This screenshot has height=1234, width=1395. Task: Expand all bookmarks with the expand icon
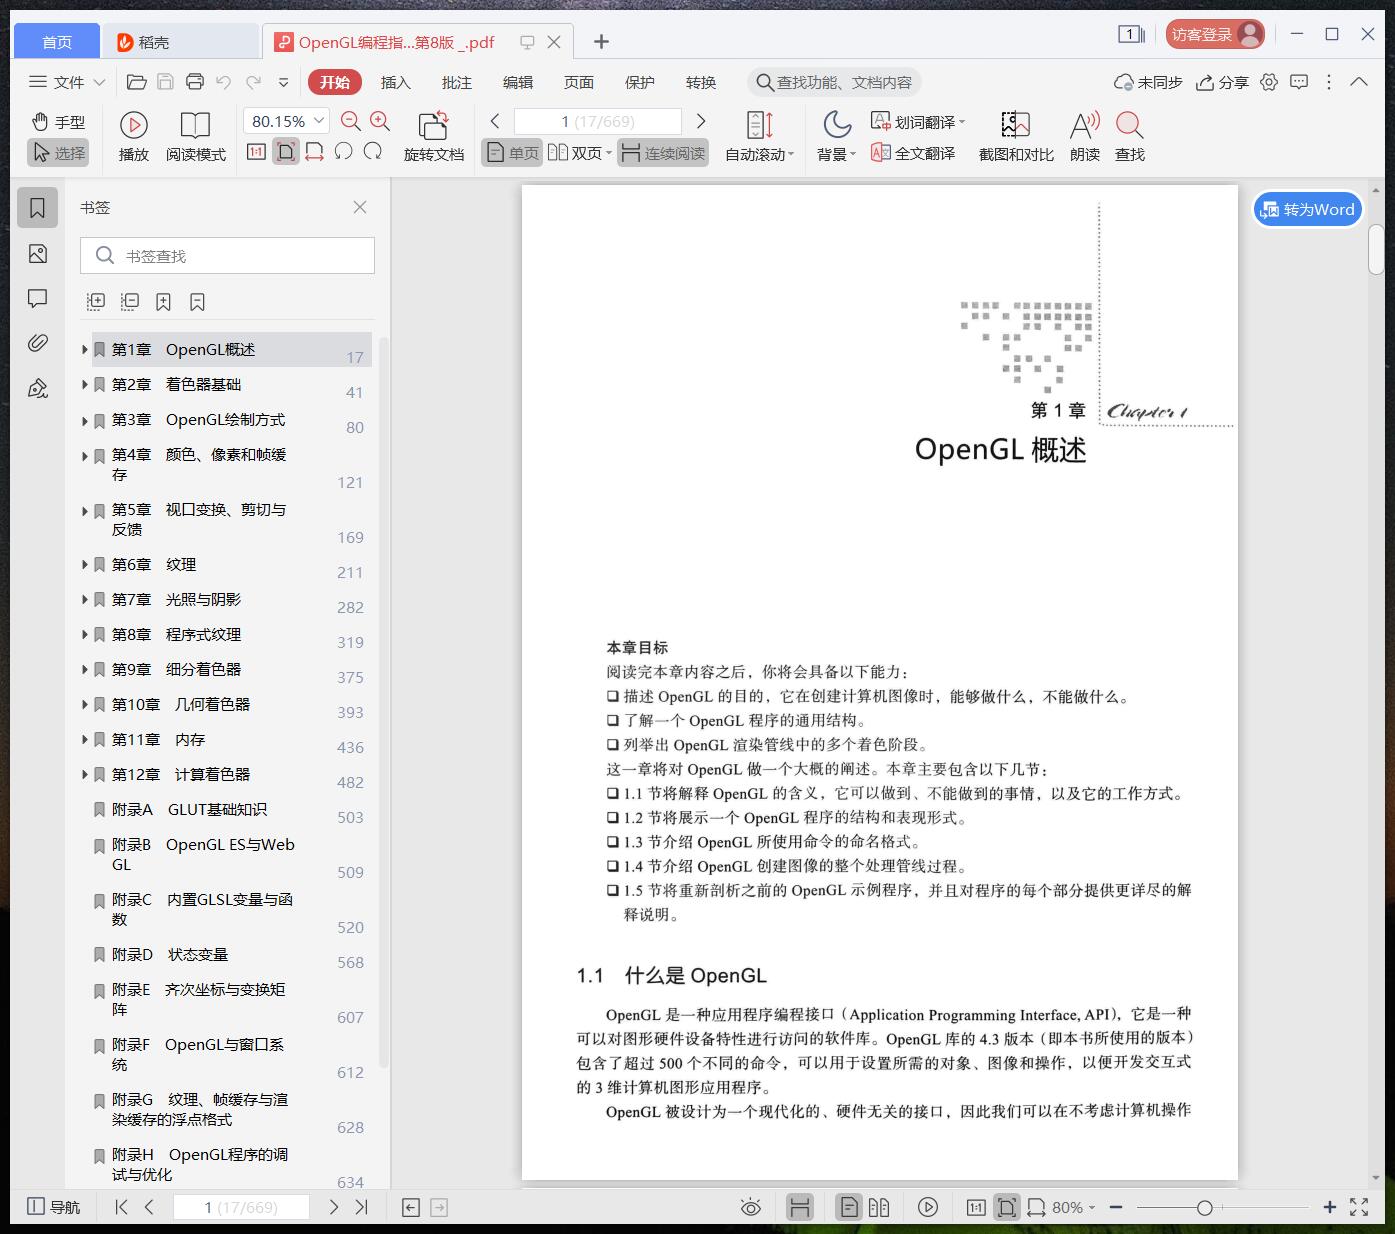click(96, 301)
